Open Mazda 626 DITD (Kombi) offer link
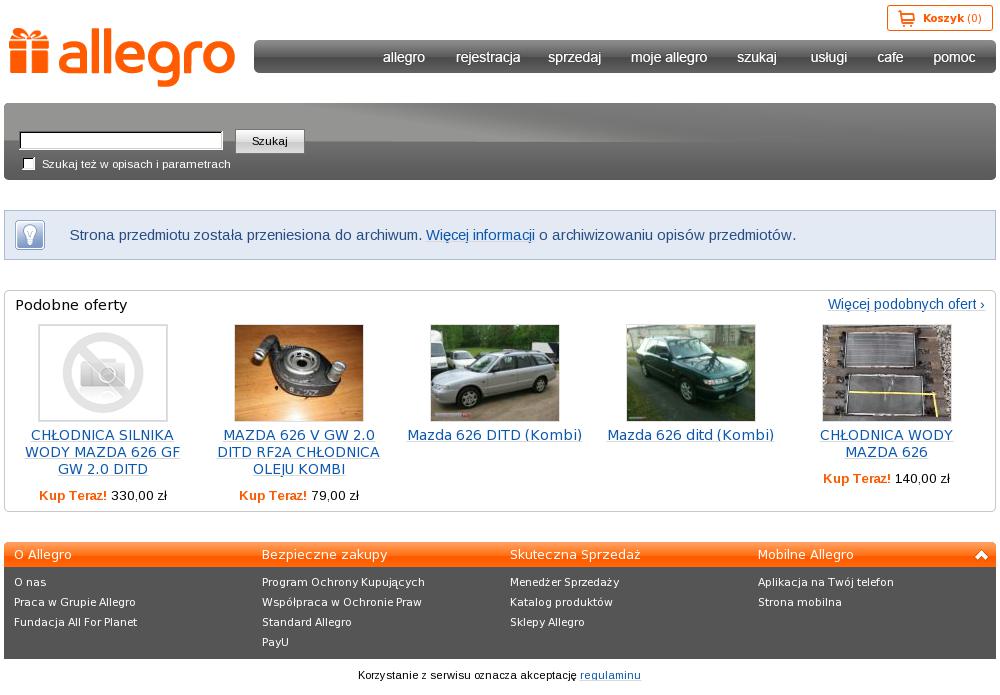This screenshot has height=695, width=1000. point(495,435)
